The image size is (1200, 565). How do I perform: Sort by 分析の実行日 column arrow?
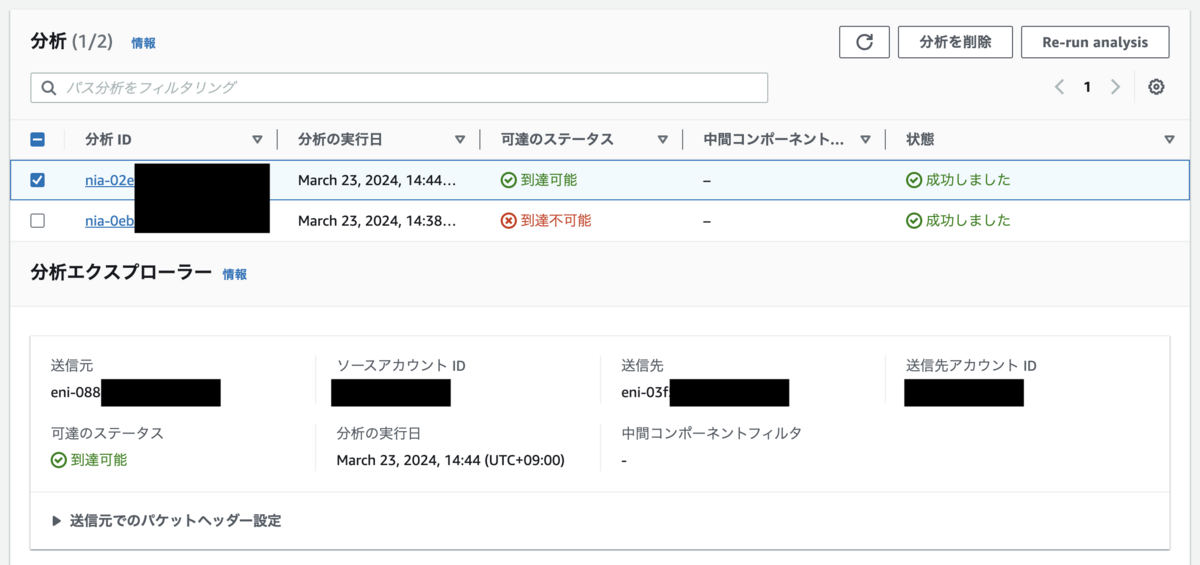point(460,140)
